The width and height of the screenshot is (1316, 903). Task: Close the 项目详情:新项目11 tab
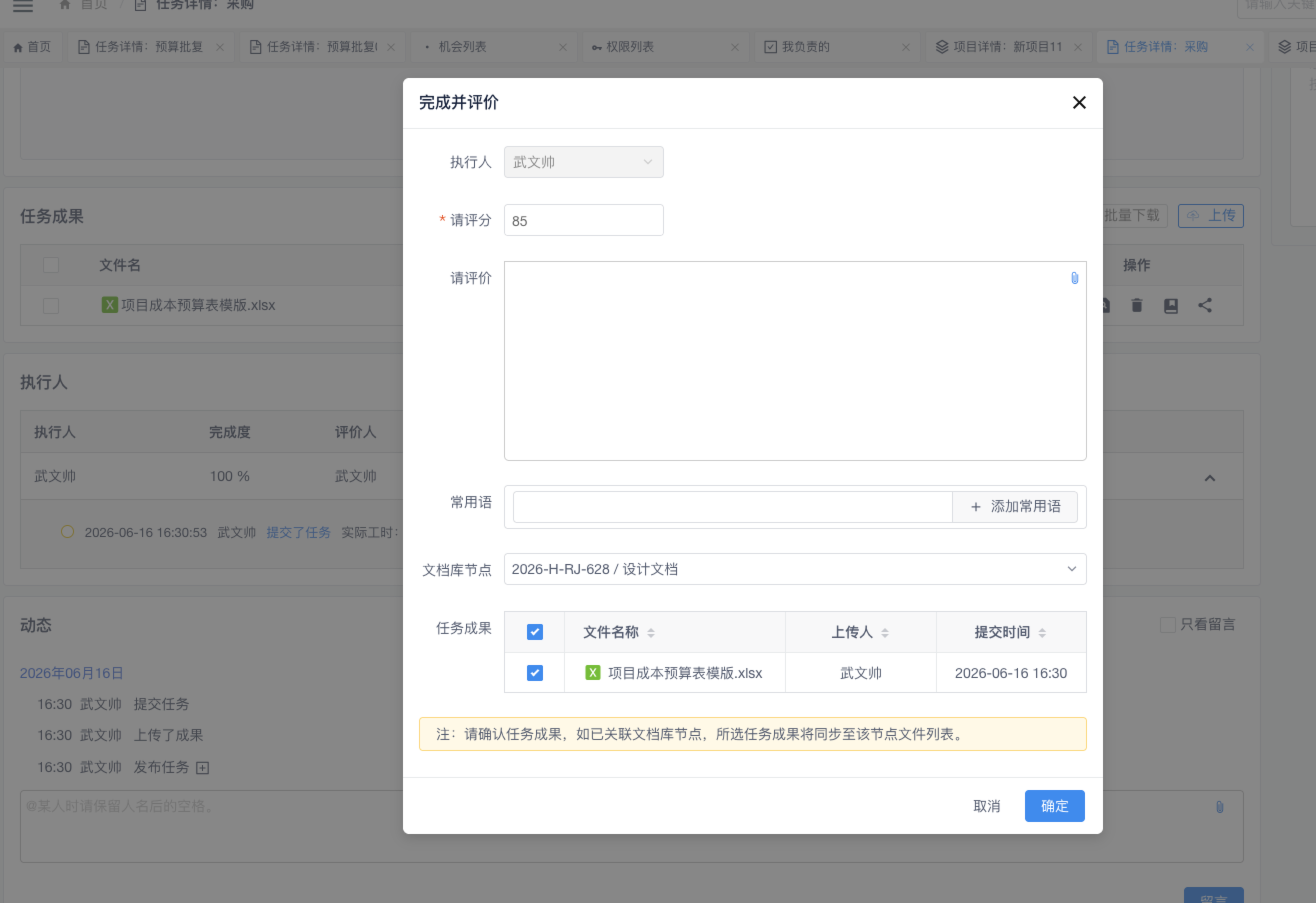1078,47
